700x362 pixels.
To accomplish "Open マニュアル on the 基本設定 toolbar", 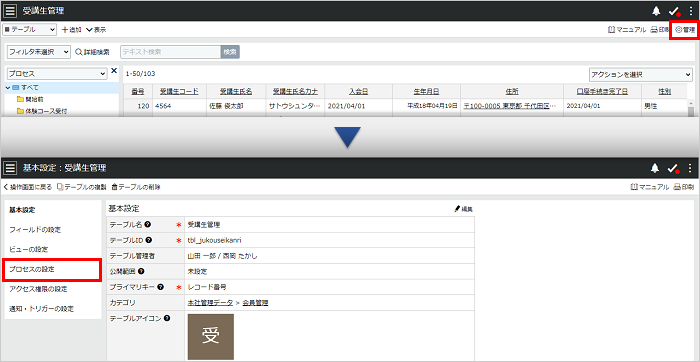I will 650,187.
